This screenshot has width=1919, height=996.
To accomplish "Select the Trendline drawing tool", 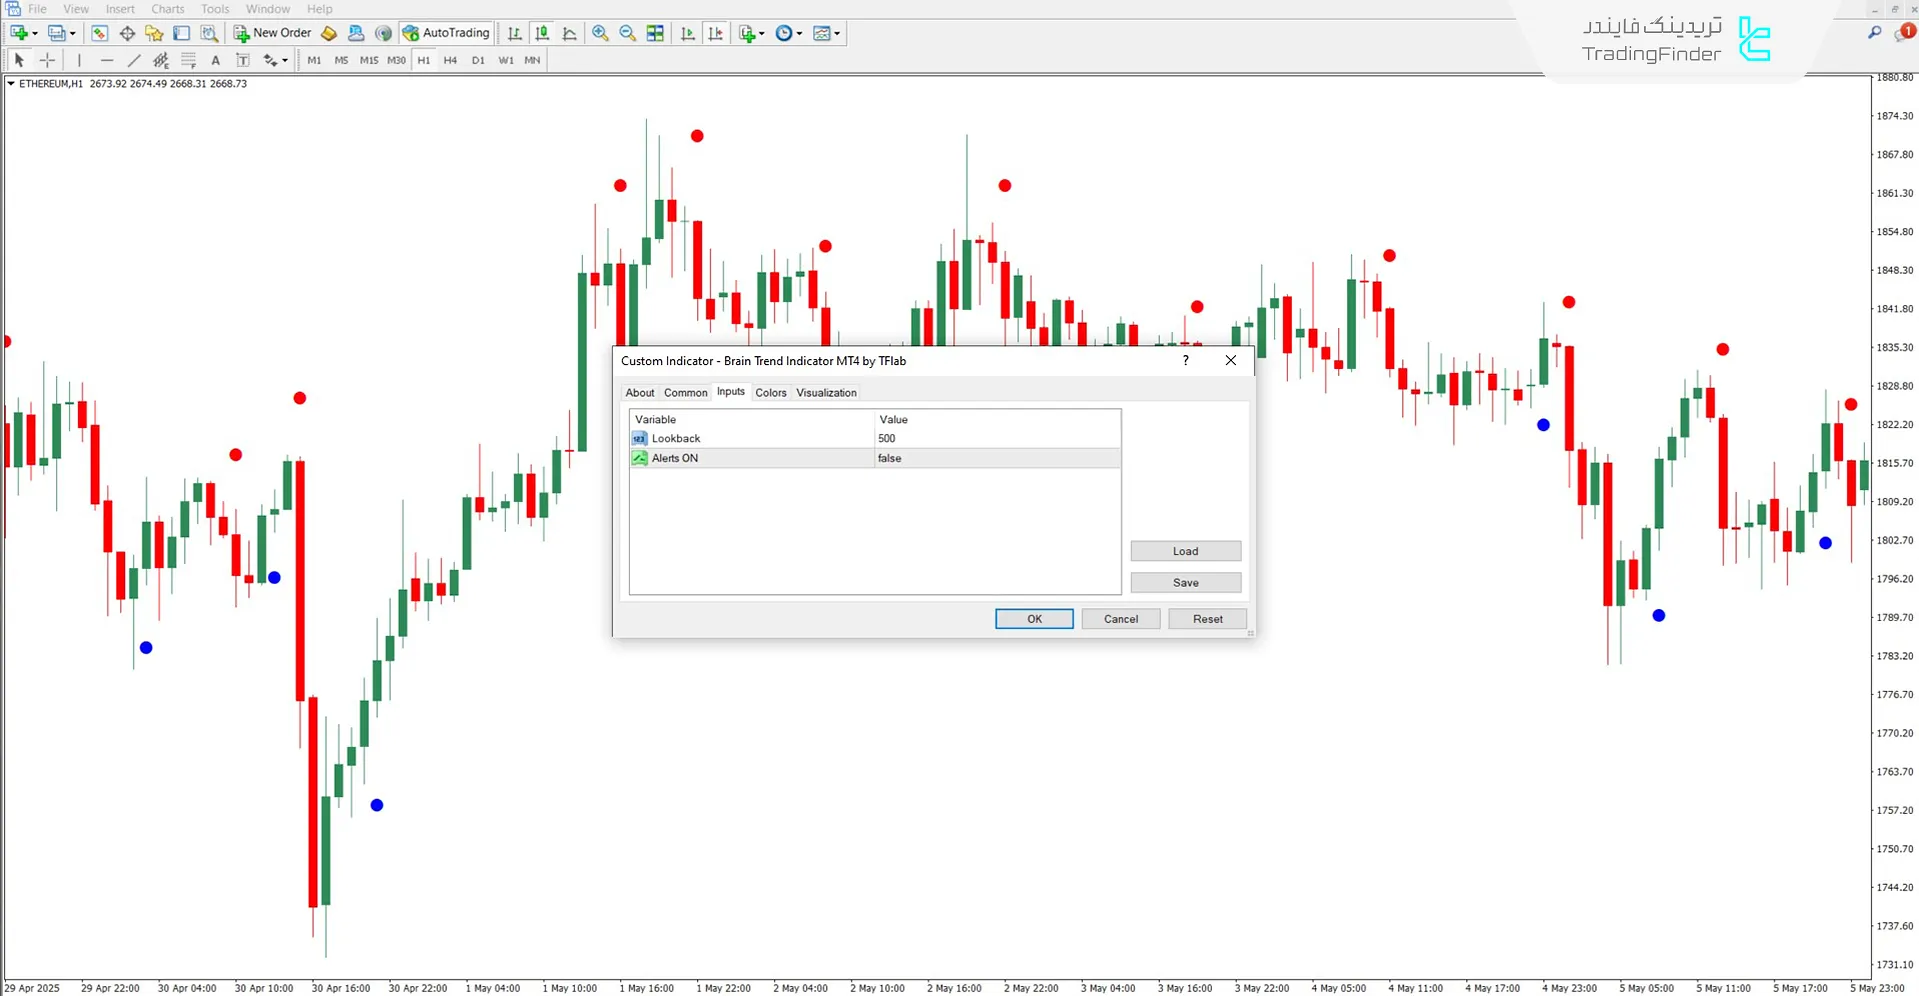I will tap(134, 60).
